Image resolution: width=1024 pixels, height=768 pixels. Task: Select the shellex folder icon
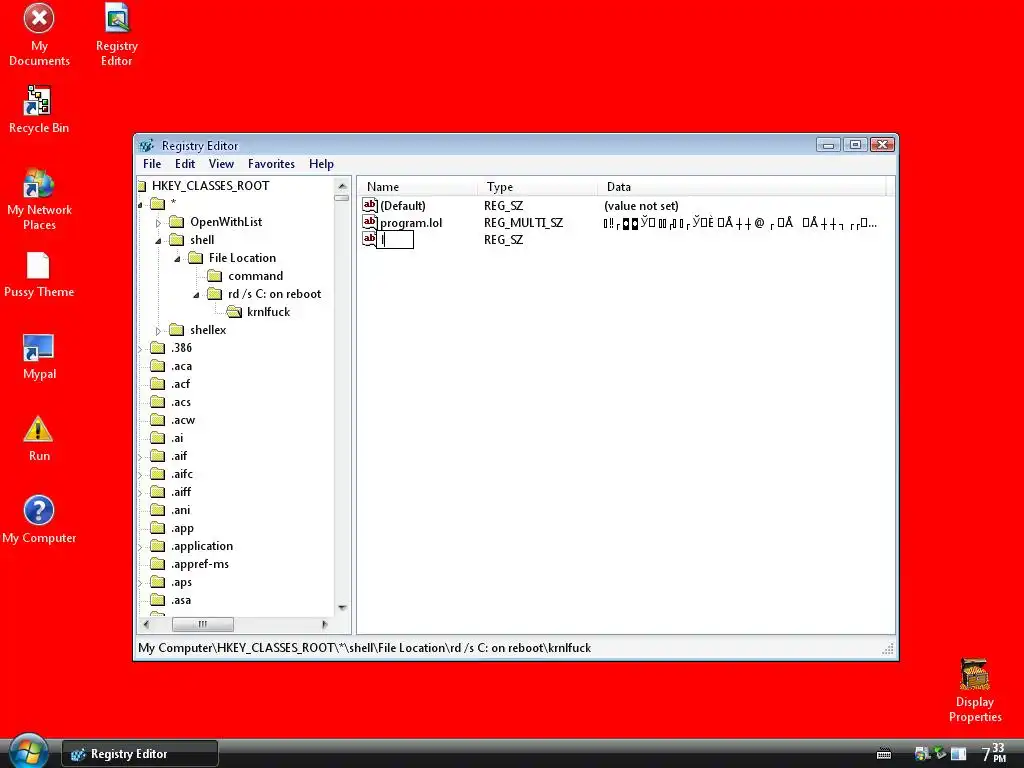(x=176, y=330)
